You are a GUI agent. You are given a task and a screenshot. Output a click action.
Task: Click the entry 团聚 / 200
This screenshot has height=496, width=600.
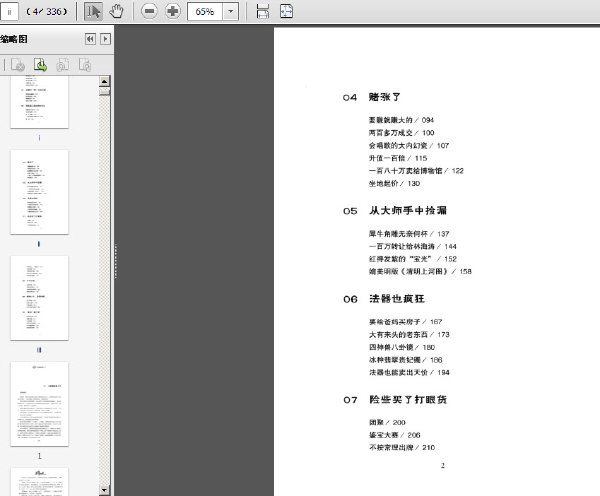point(387,423)
